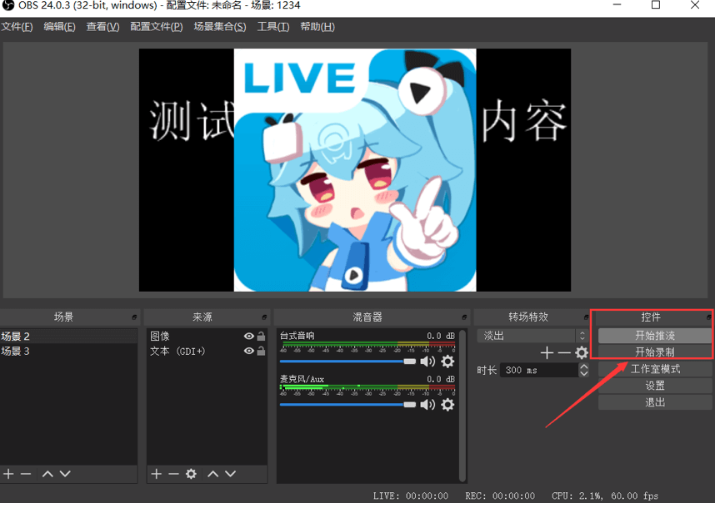Click the REC: 00:00:00 status text
The height and width of the screenshot is (505, 715).
[500, 496]
